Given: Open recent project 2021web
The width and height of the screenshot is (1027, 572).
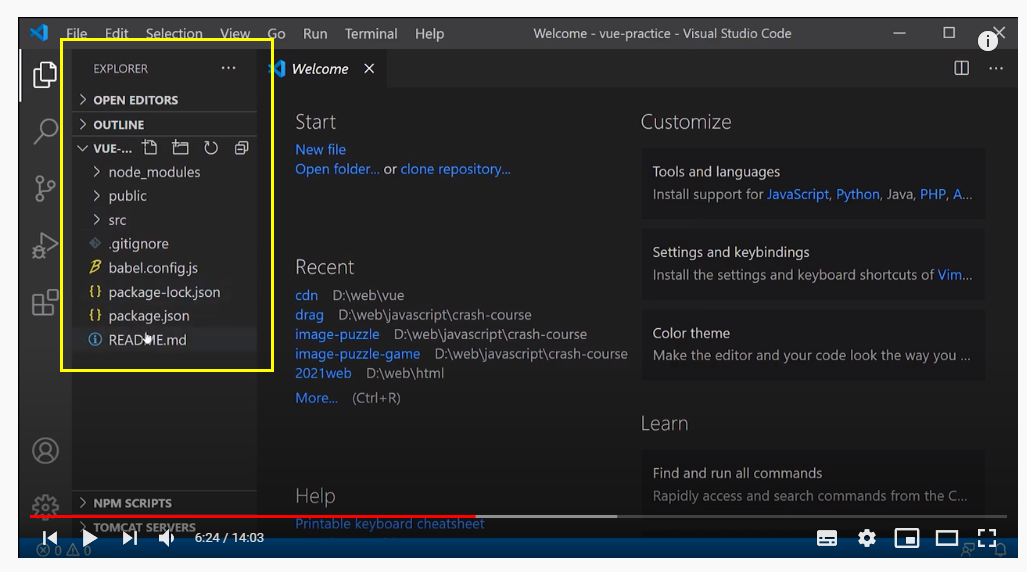Looking at the screenshot, I should (323, 373).
